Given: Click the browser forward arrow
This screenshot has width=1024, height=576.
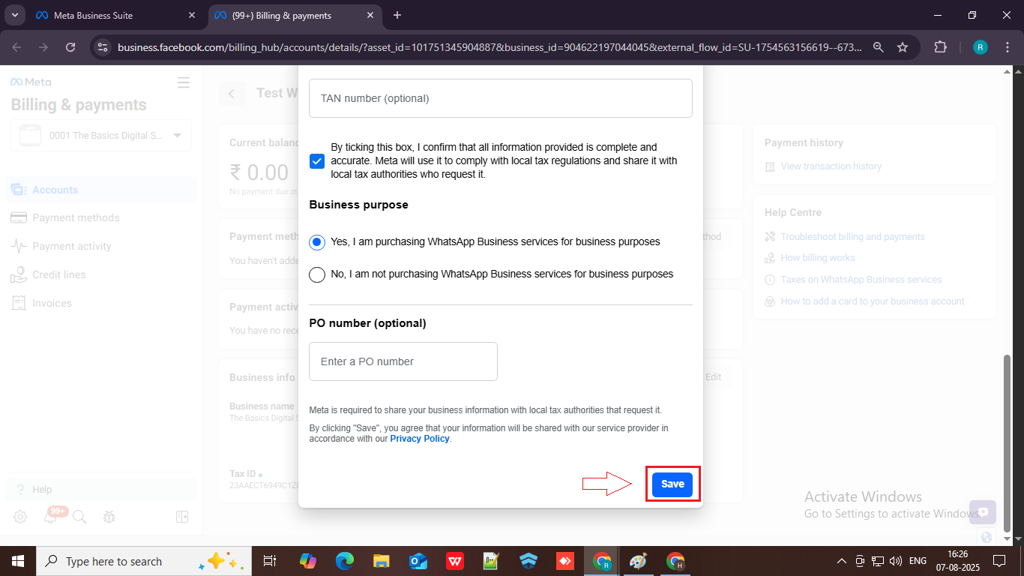Looking at the screenshot, I should (43, 47).
